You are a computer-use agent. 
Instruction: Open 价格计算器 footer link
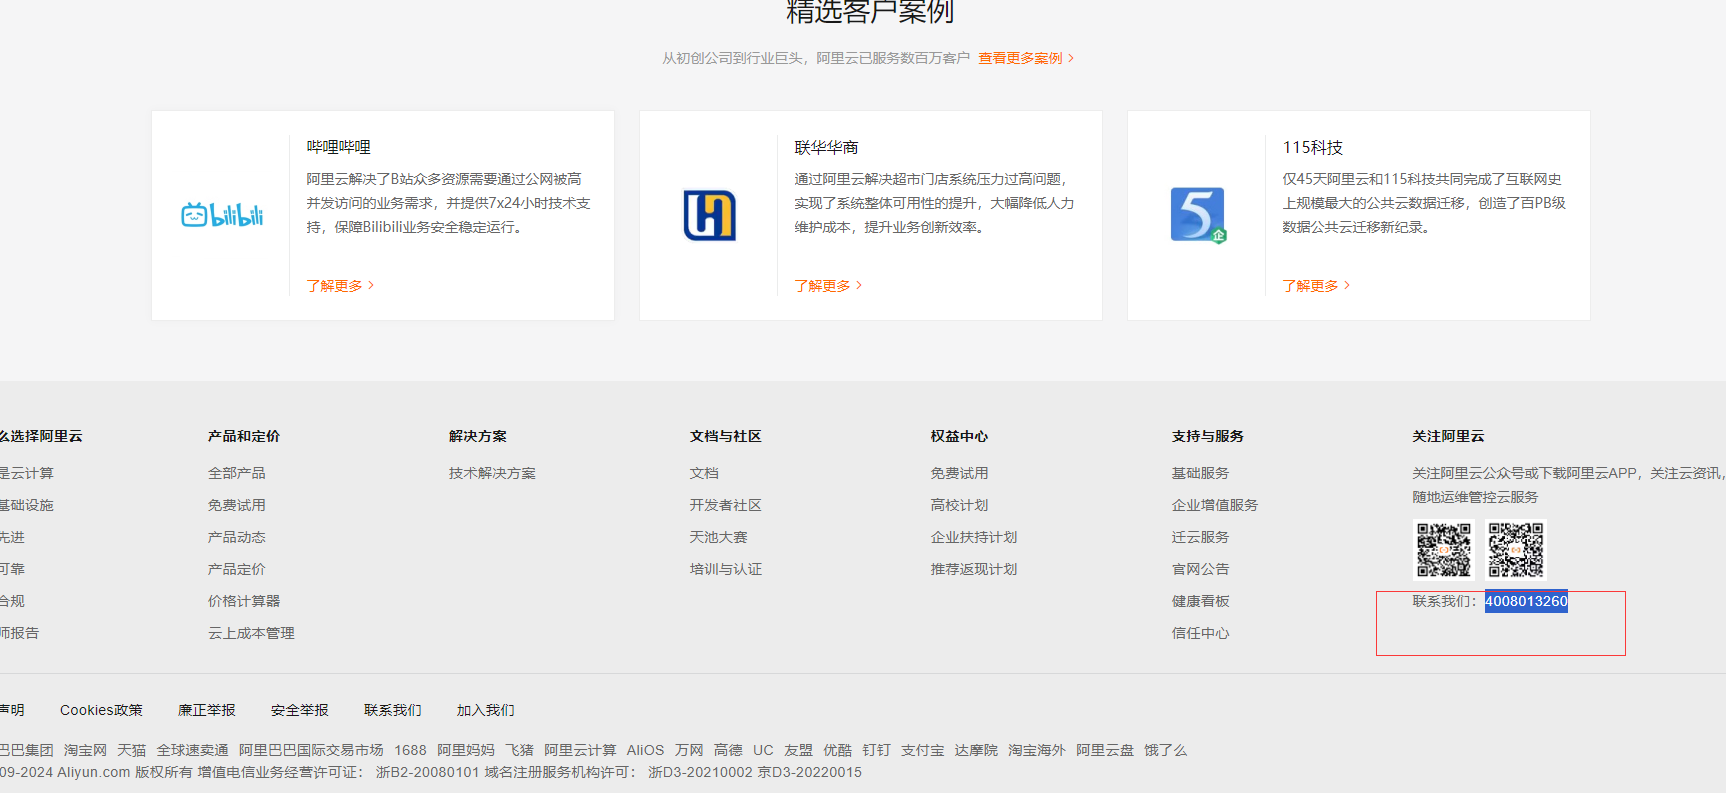(x=244, y=601)
